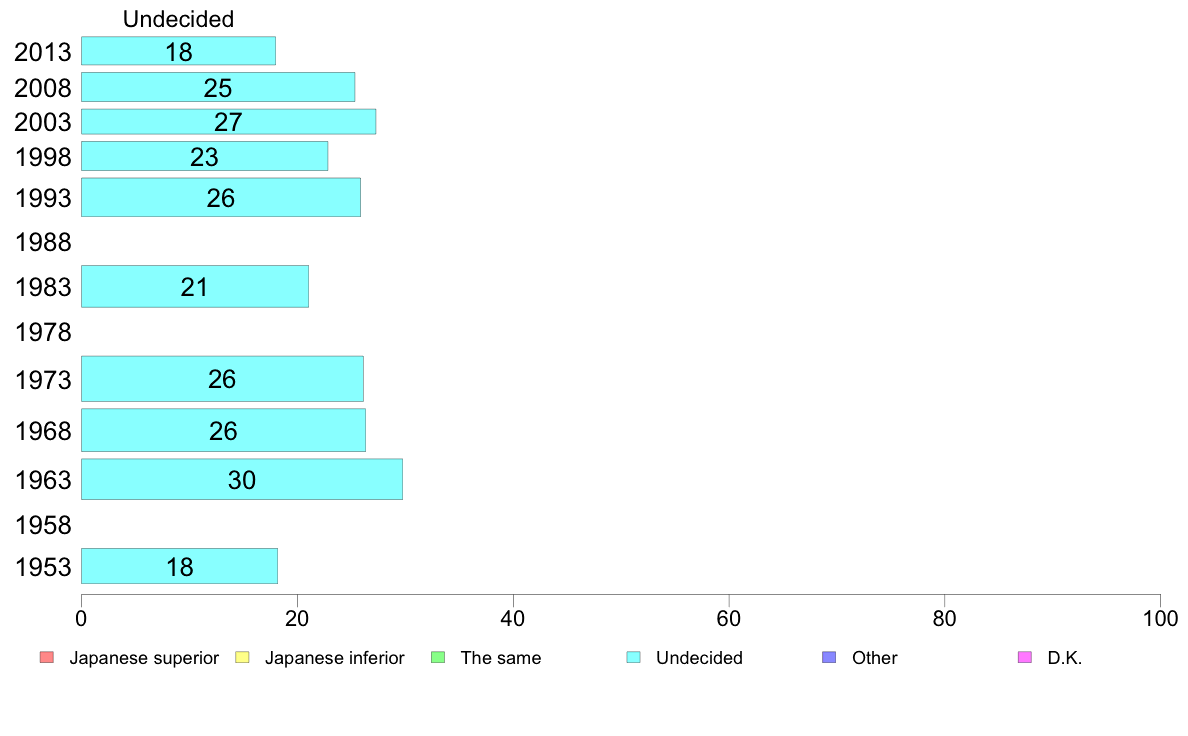Select the 1993 bar showing 26
The height and width of the screenshot is (736, 1188).
220,197
